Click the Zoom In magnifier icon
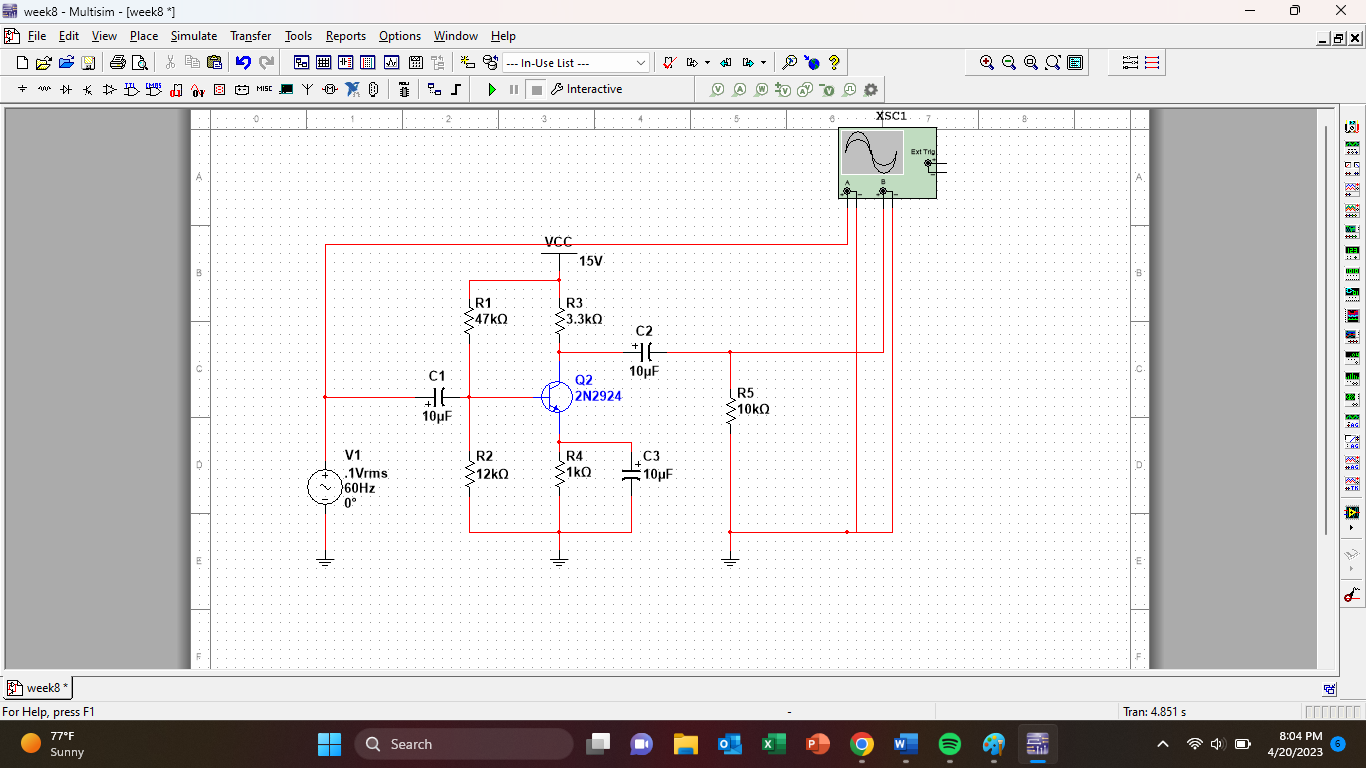This screenshot has height=768, width=1366. click(x=987, y=63)
